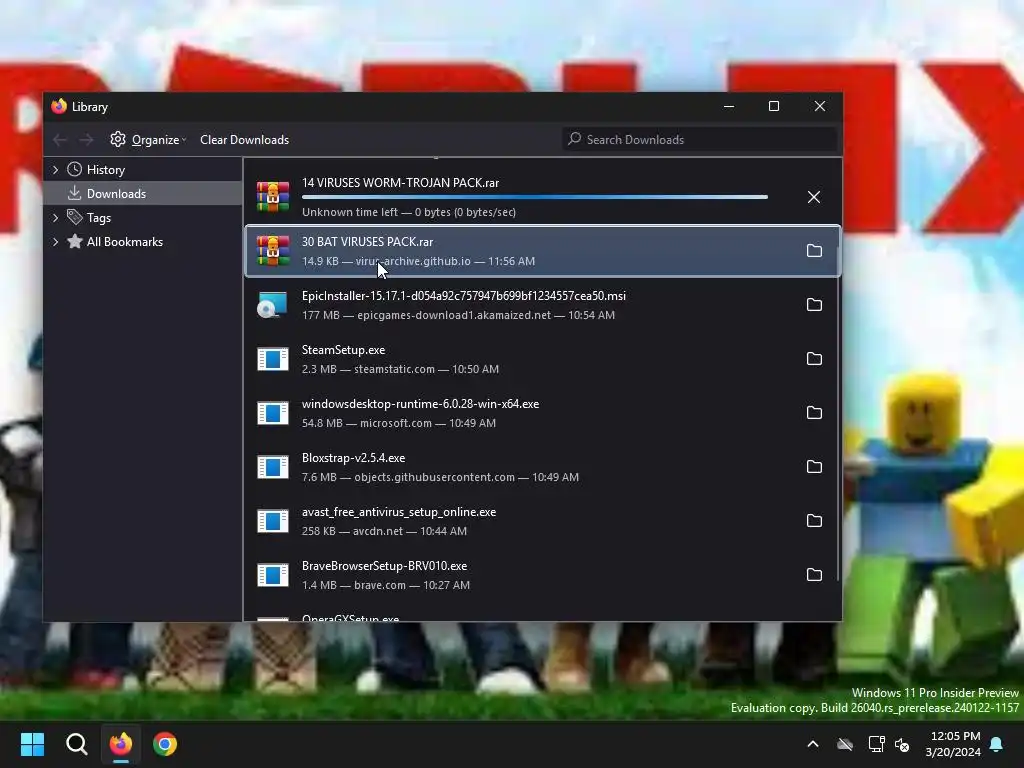Click '258 KB — avcdn.net' details text
The height and width of the screenshot is (768, 1024).
pyautogui.click(x=385, y=531)
